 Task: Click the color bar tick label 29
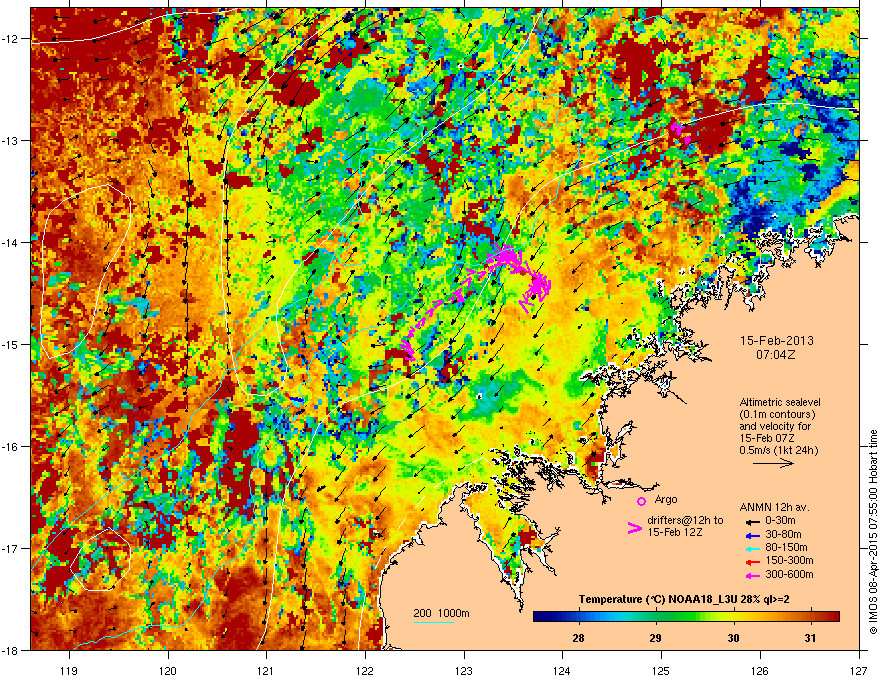656,638
